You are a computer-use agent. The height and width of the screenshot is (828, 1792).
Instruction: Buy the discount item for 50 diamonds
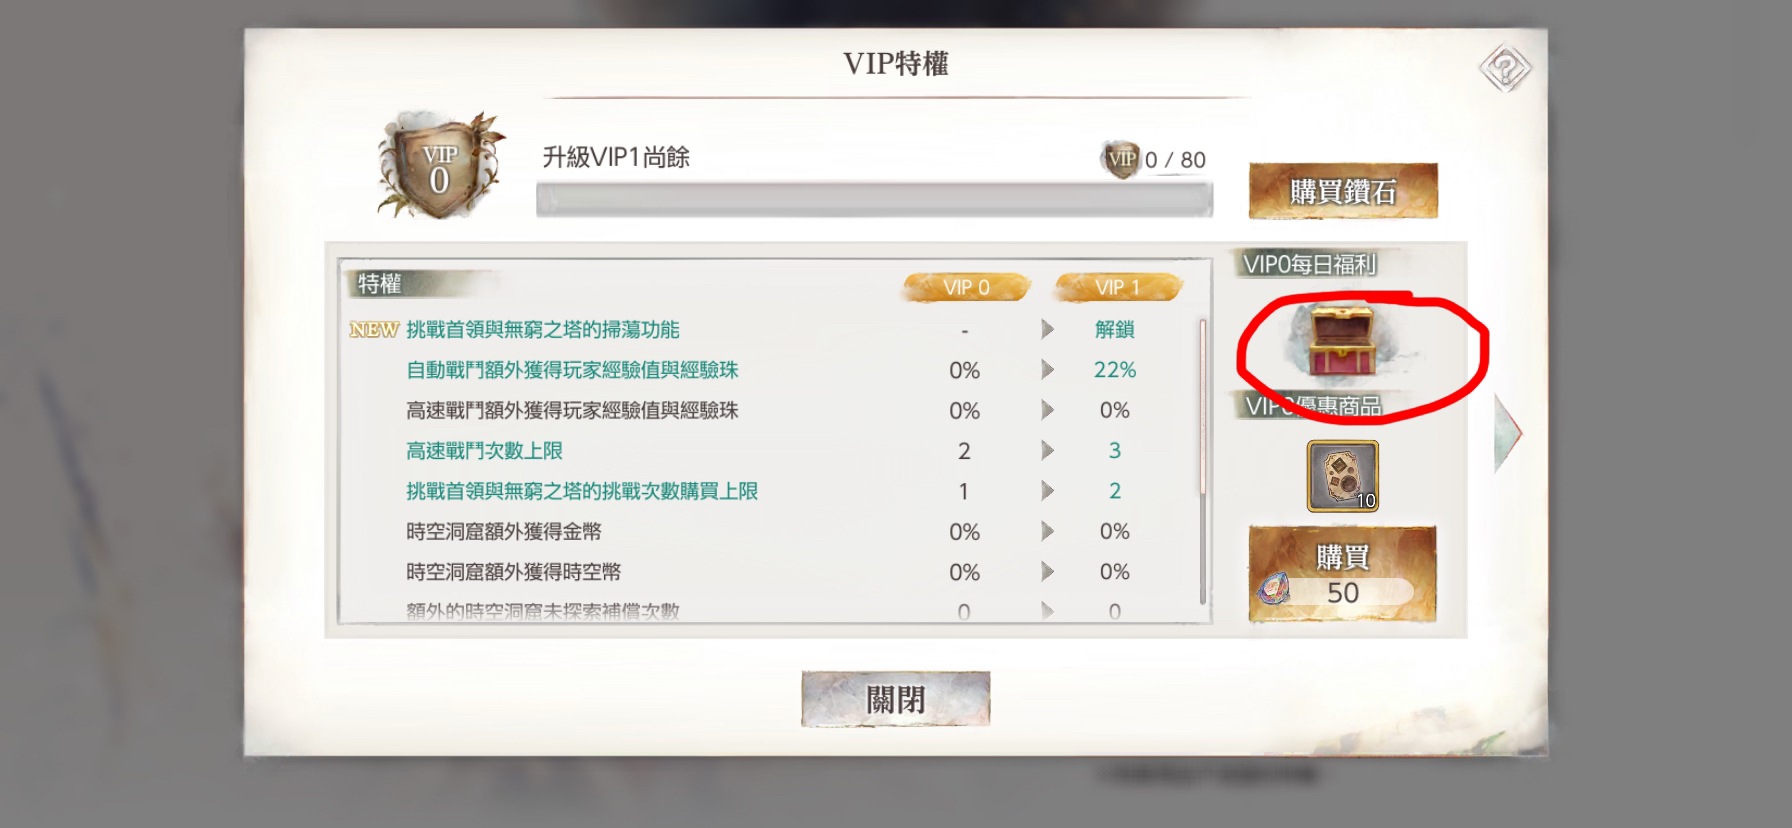pyautogui.click(x=1342, y=574)
